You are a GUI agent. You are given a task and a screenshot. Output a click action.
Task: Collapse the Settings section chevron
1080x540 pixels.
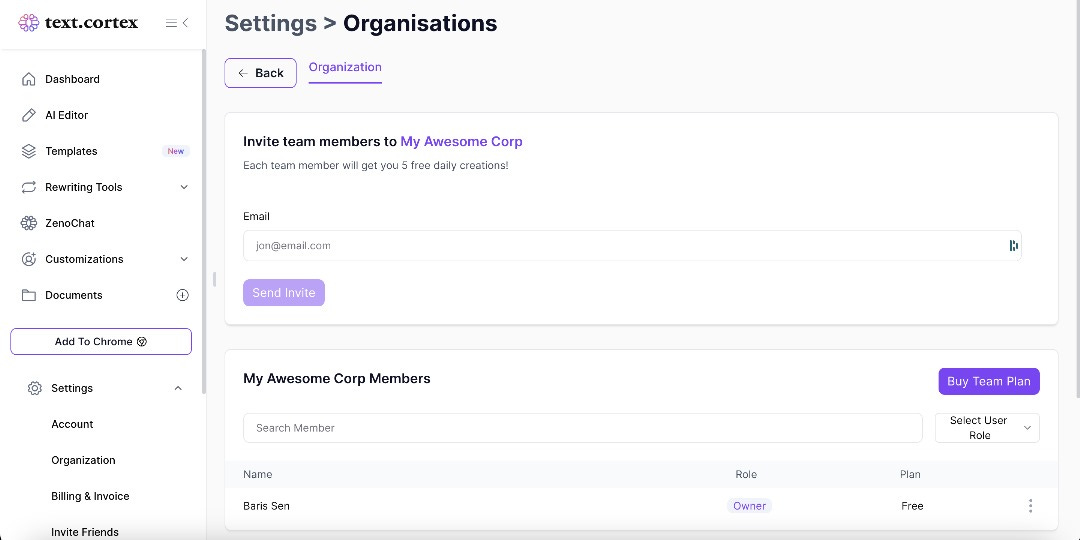pyautogui.click(x=178, y=388)
